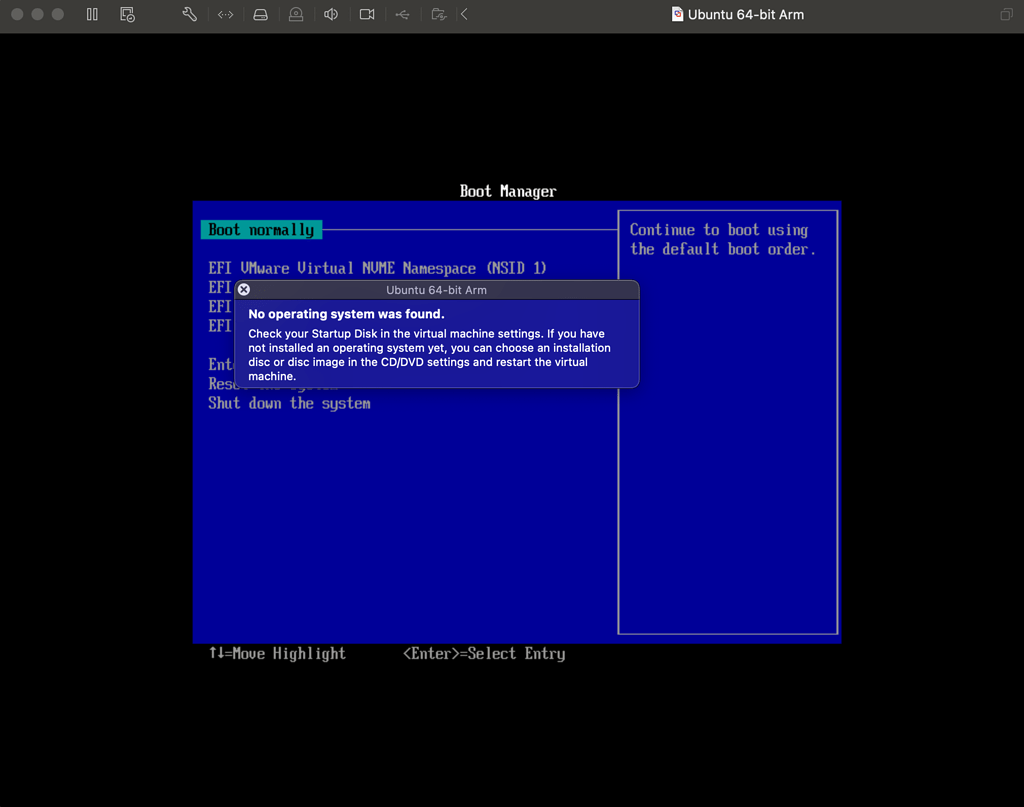Click the yellow minimize window button

[38, 15]
